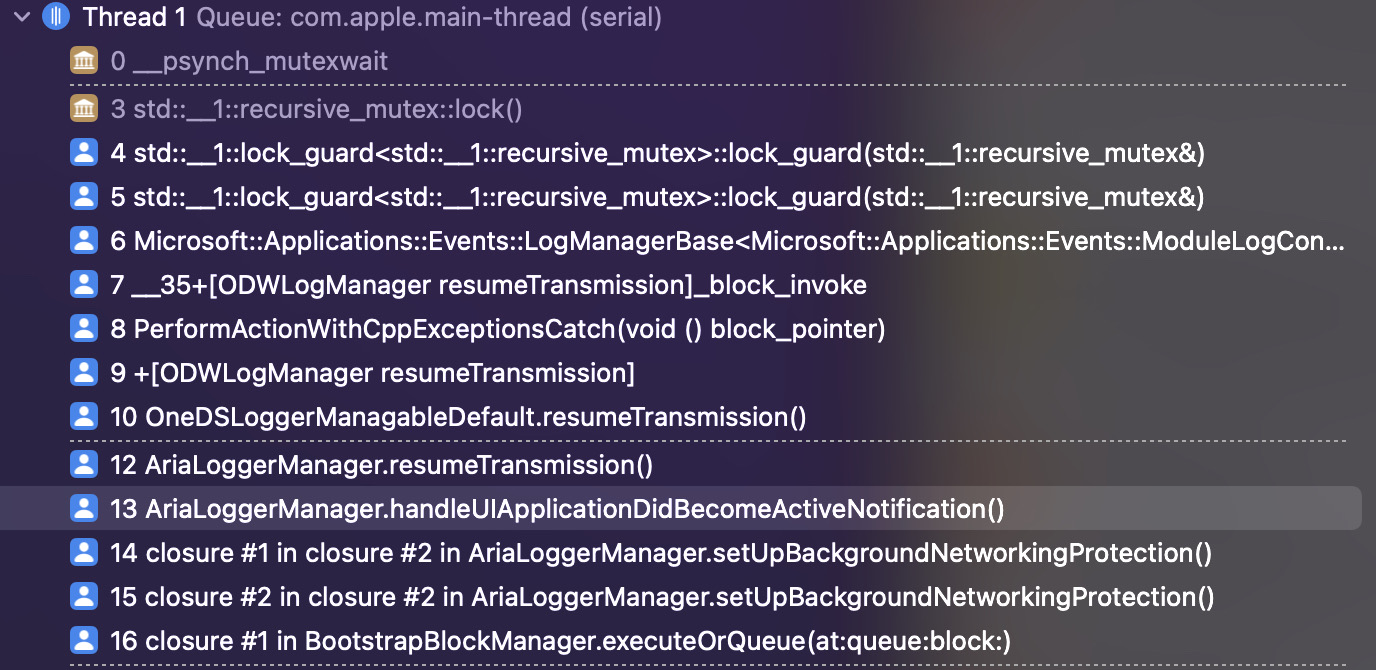1376x670 pixels.
Task: Click the user icon beside frame 6 LogManagerBase
Action: pos(84,240)
